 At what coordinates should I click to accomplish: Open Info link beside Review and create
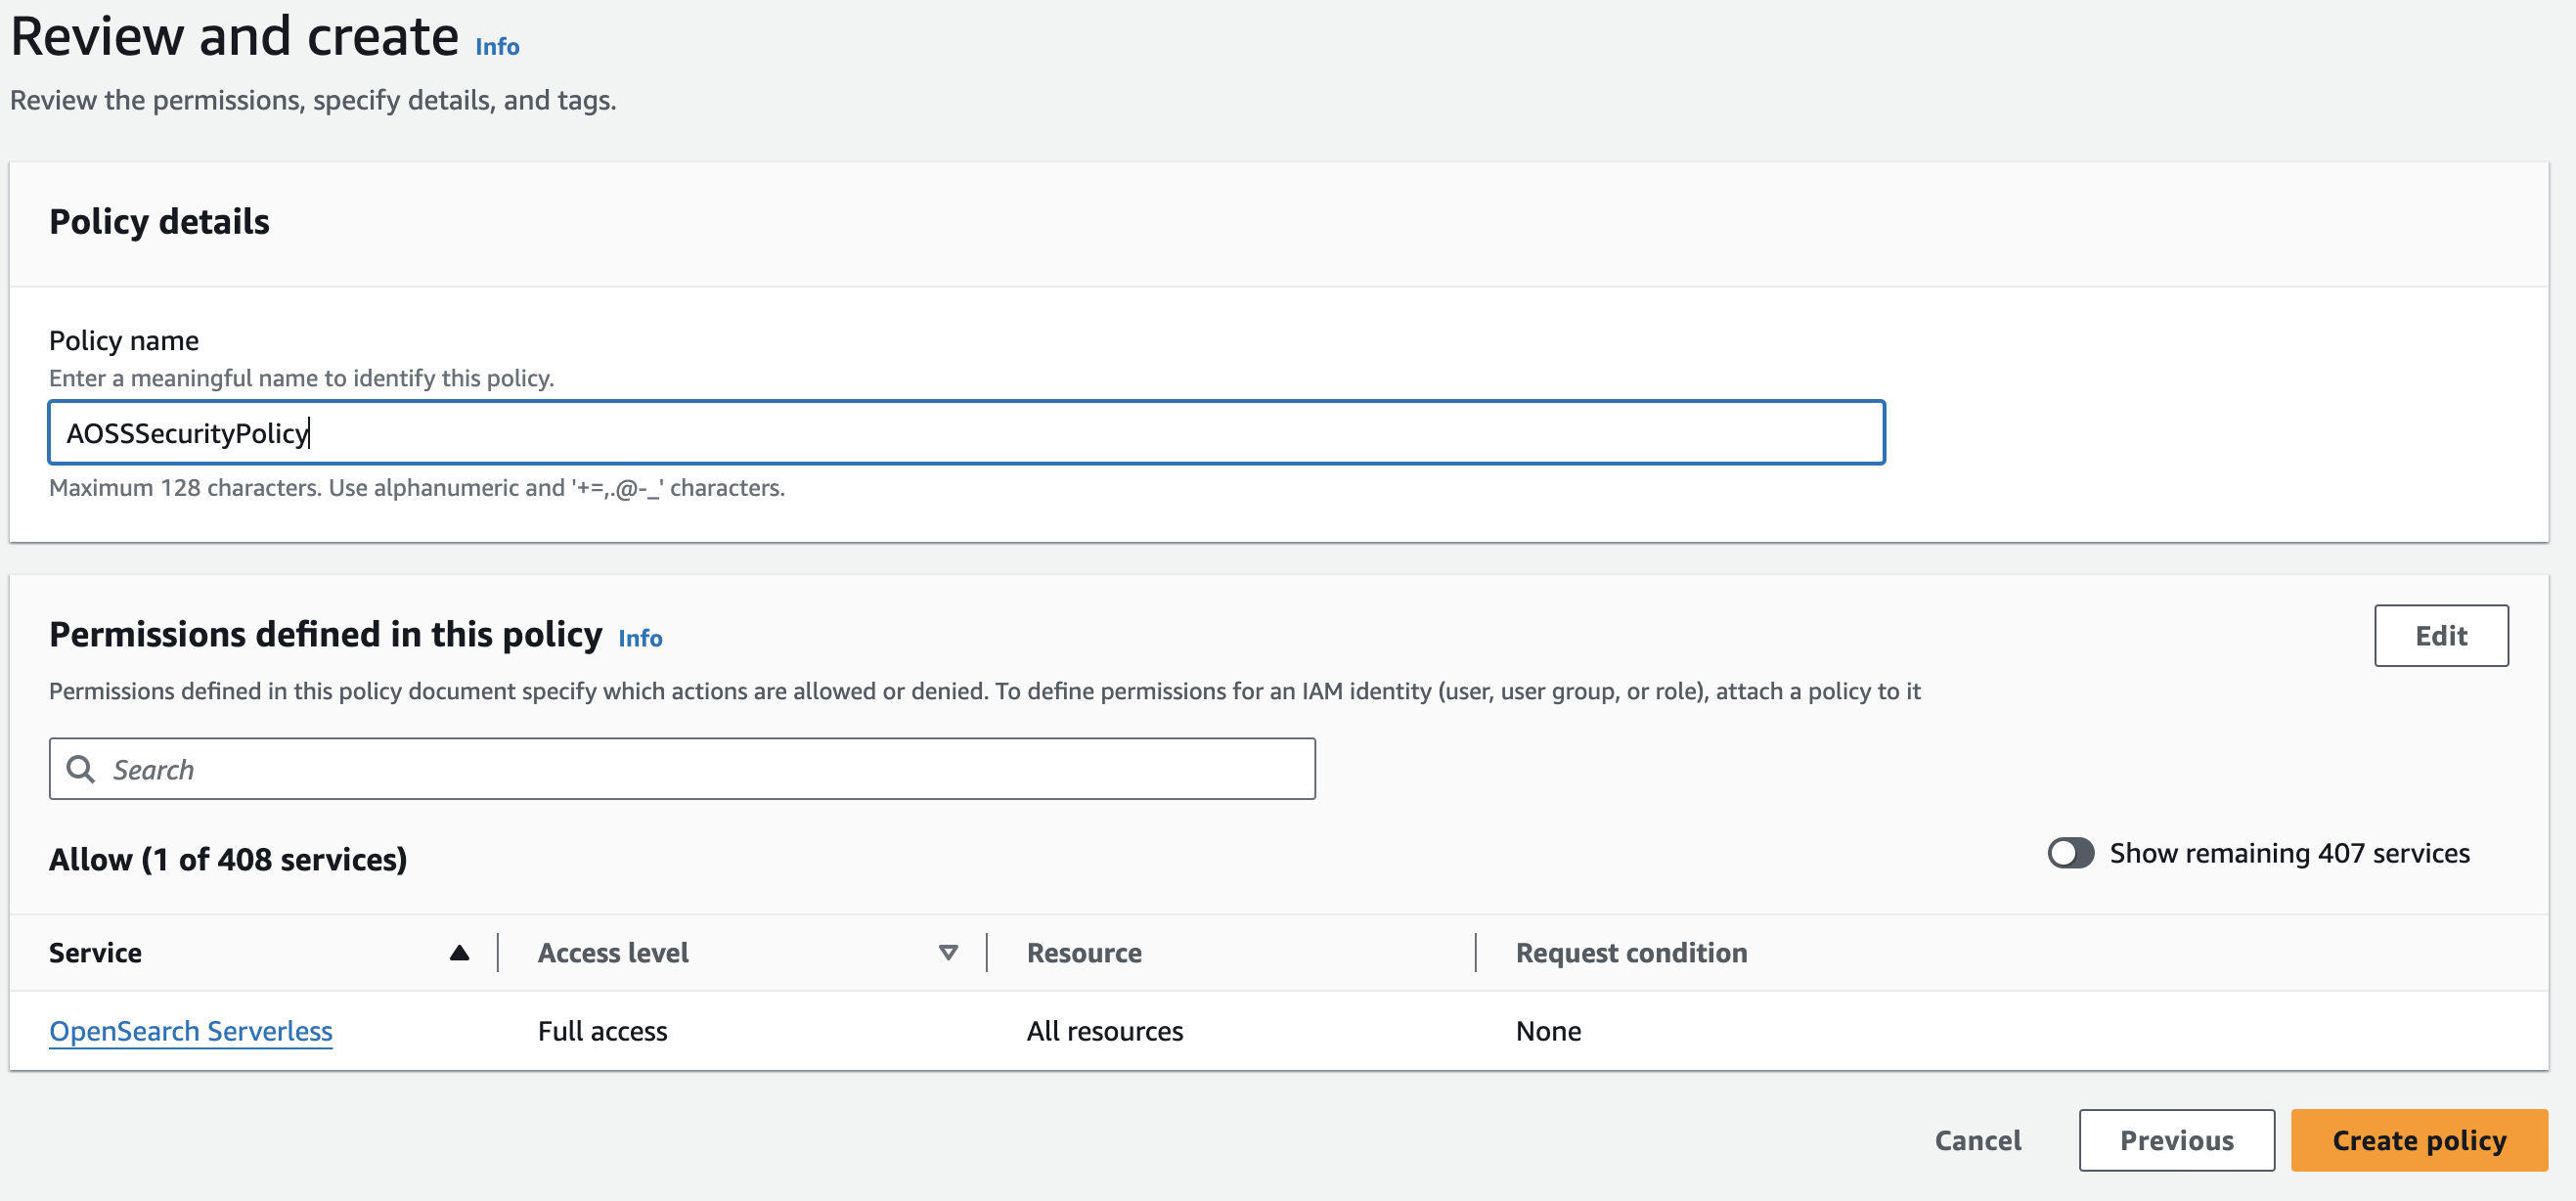click(497, 47)
